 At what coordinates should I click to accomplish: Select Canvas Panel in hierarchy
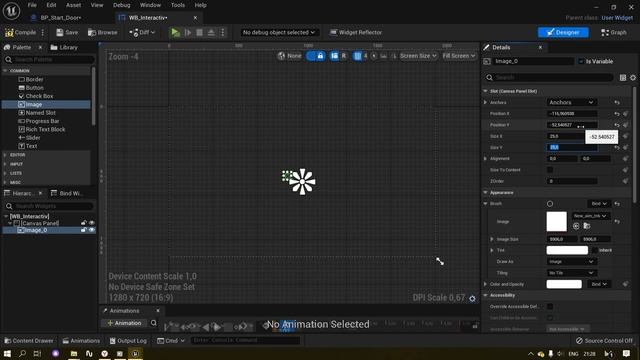pyautogui.click(x=40, y=223)
